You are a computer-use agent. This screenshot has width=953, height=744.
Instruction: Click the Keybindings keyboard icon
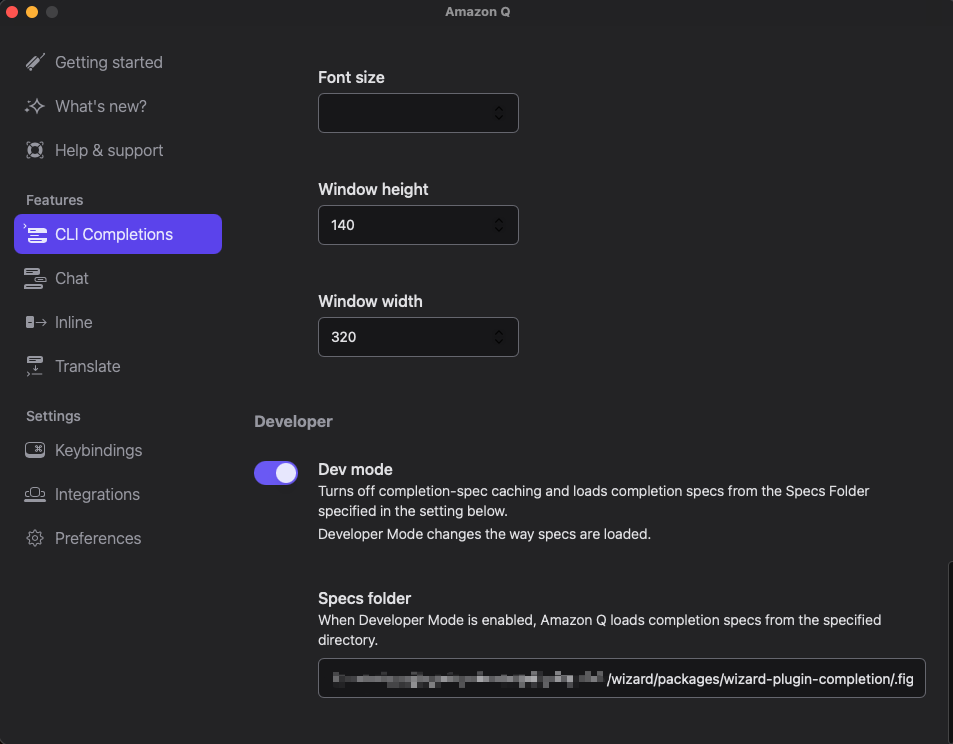(x=36, y=450)
